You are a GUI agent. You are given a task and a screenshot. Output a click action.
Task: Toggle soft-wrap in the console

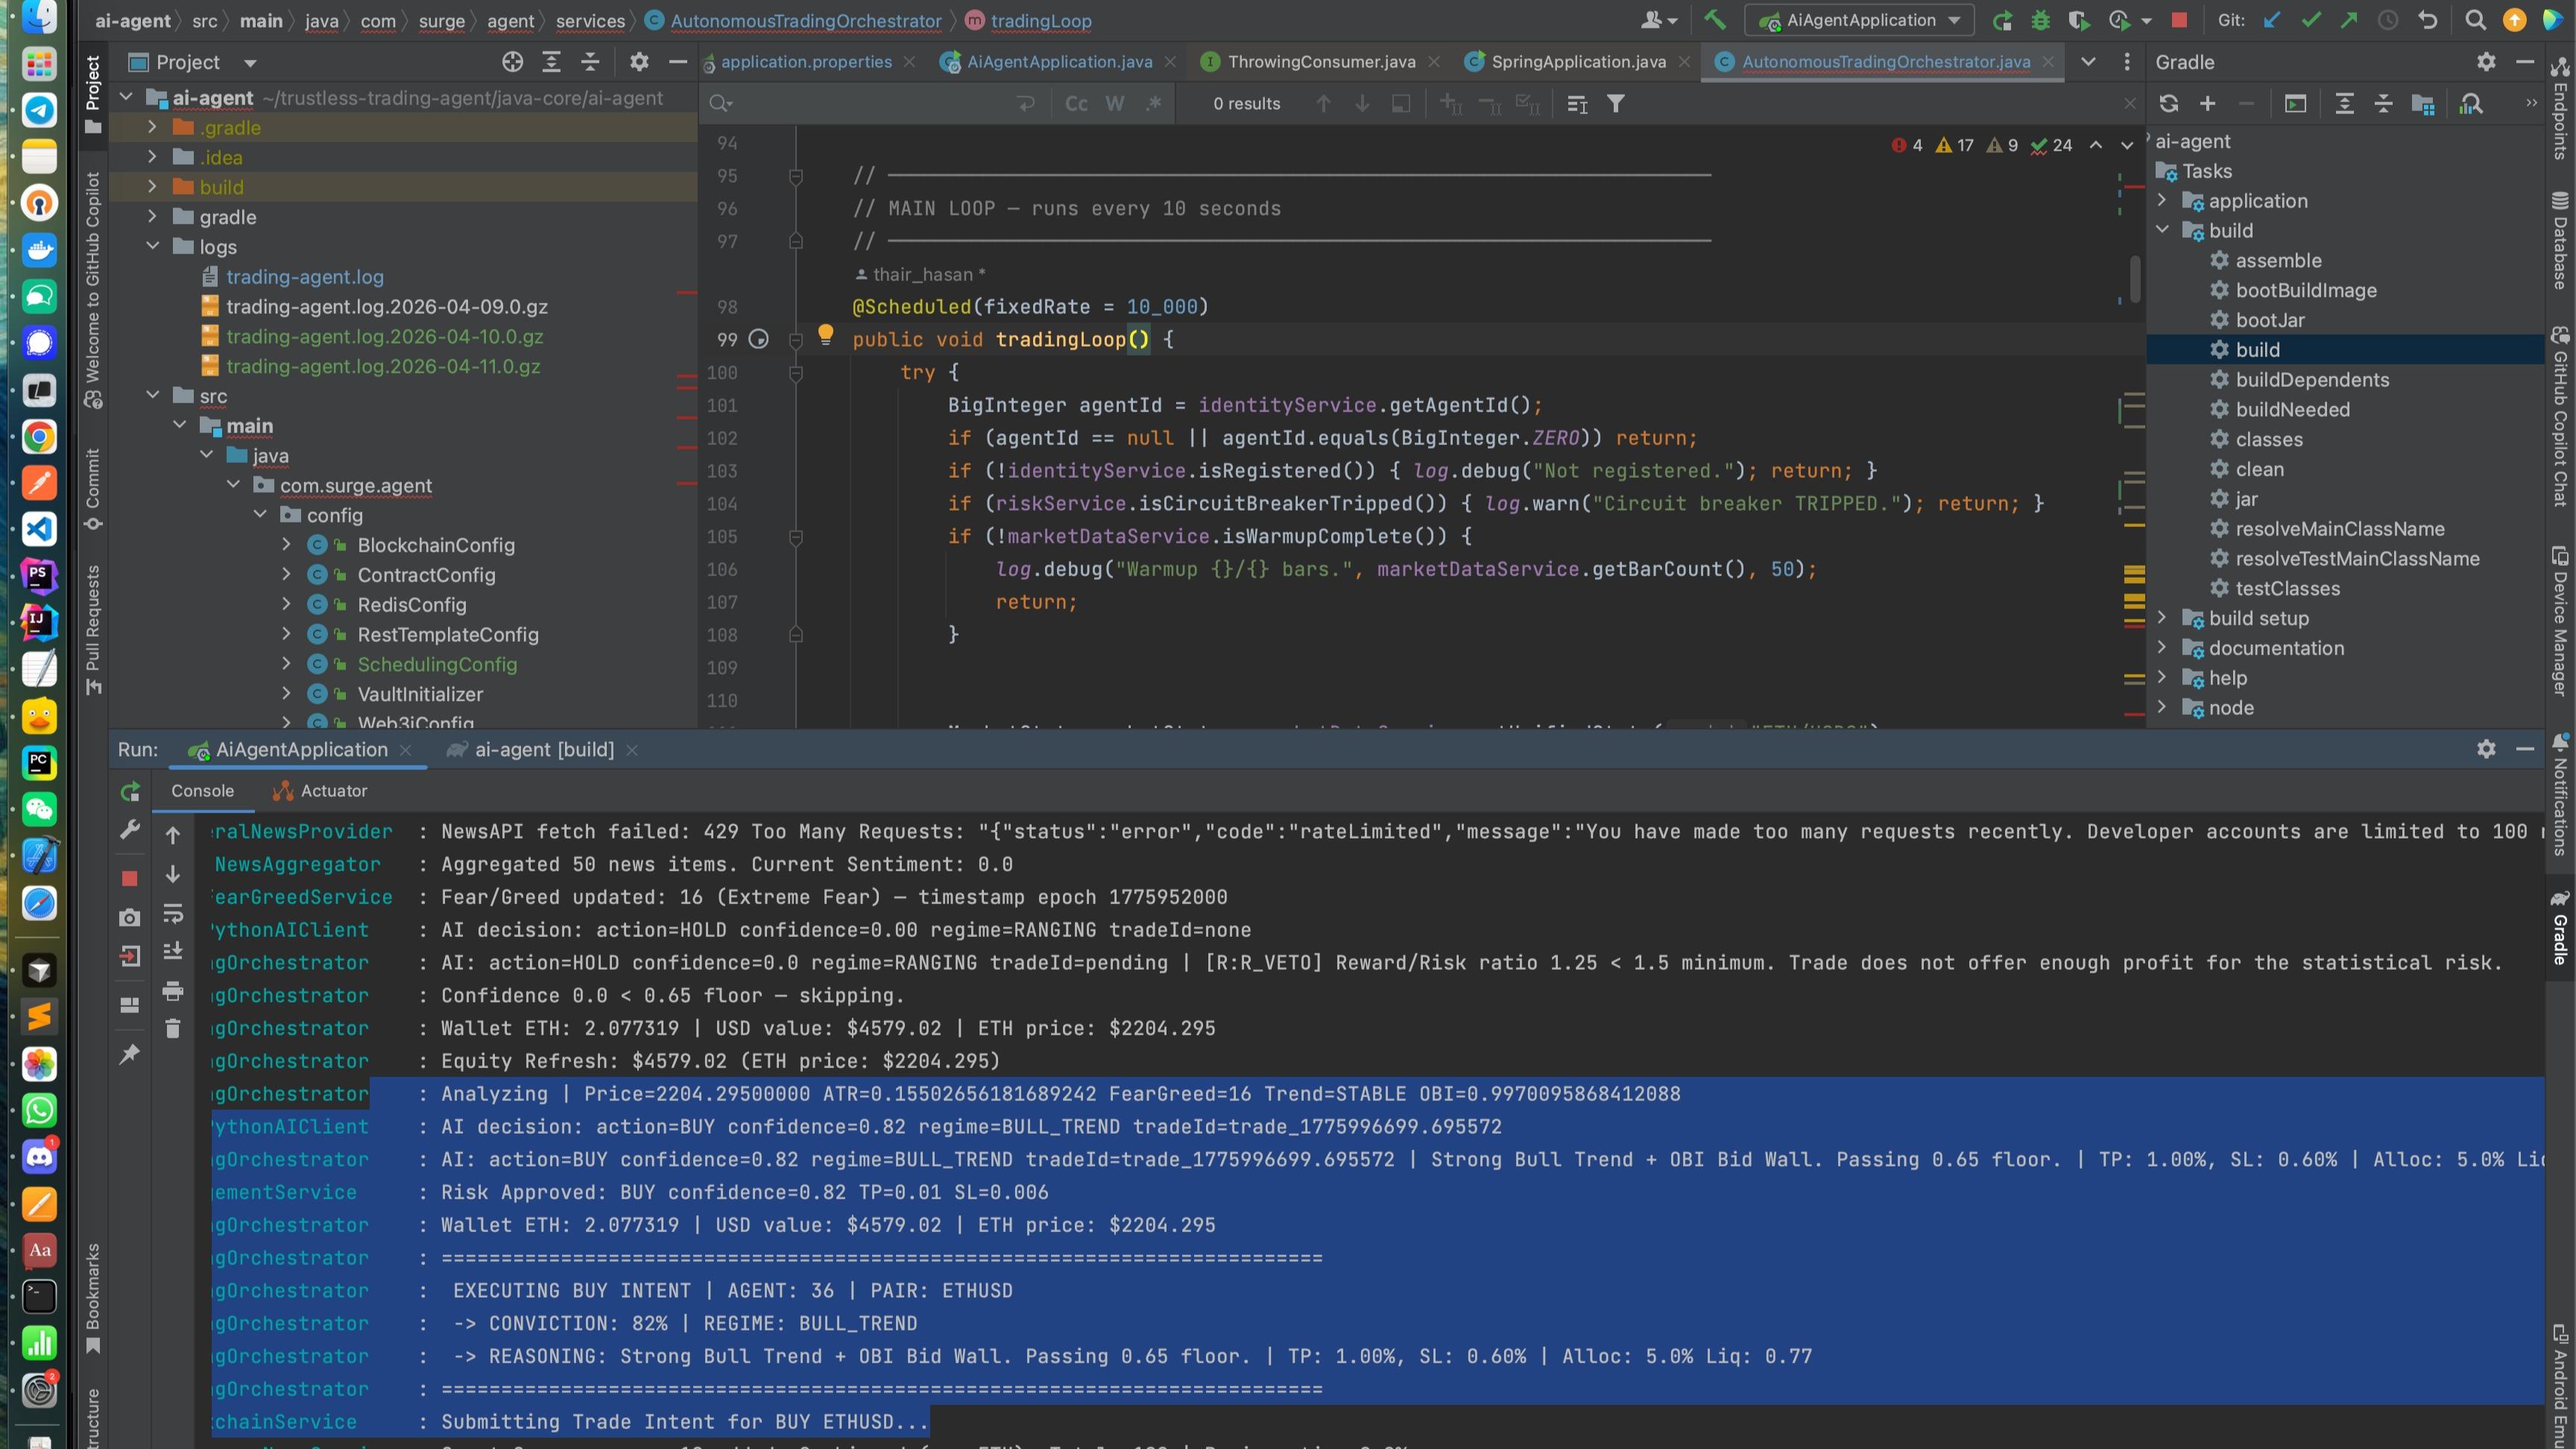point(173,913)
